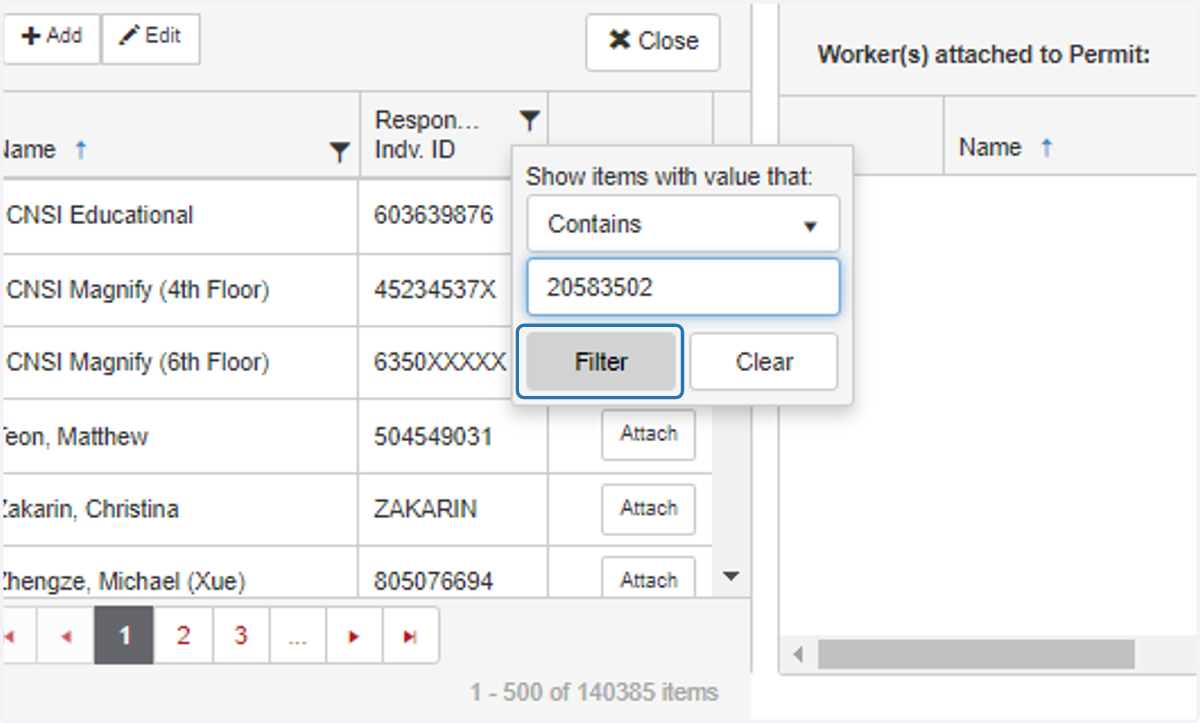Go to page 2 in pager

coord(183,635)
